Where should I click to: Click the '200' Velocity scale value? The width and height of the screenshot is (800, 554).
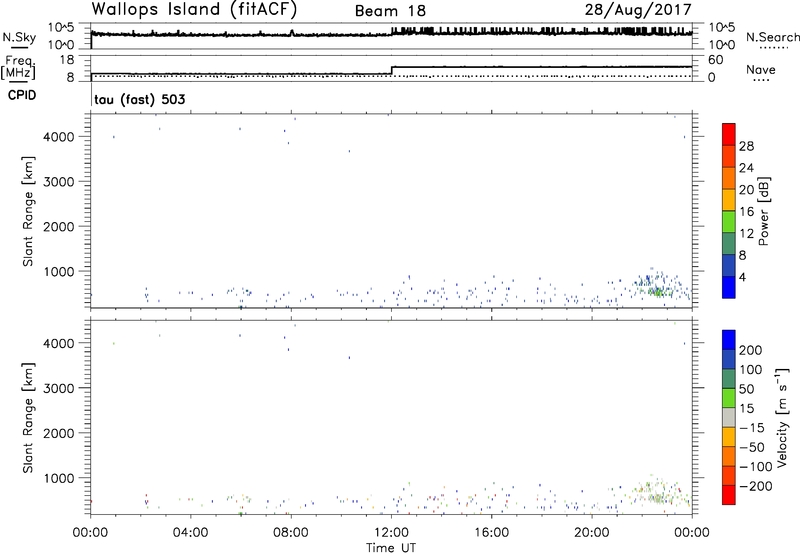tap(751, 350)
